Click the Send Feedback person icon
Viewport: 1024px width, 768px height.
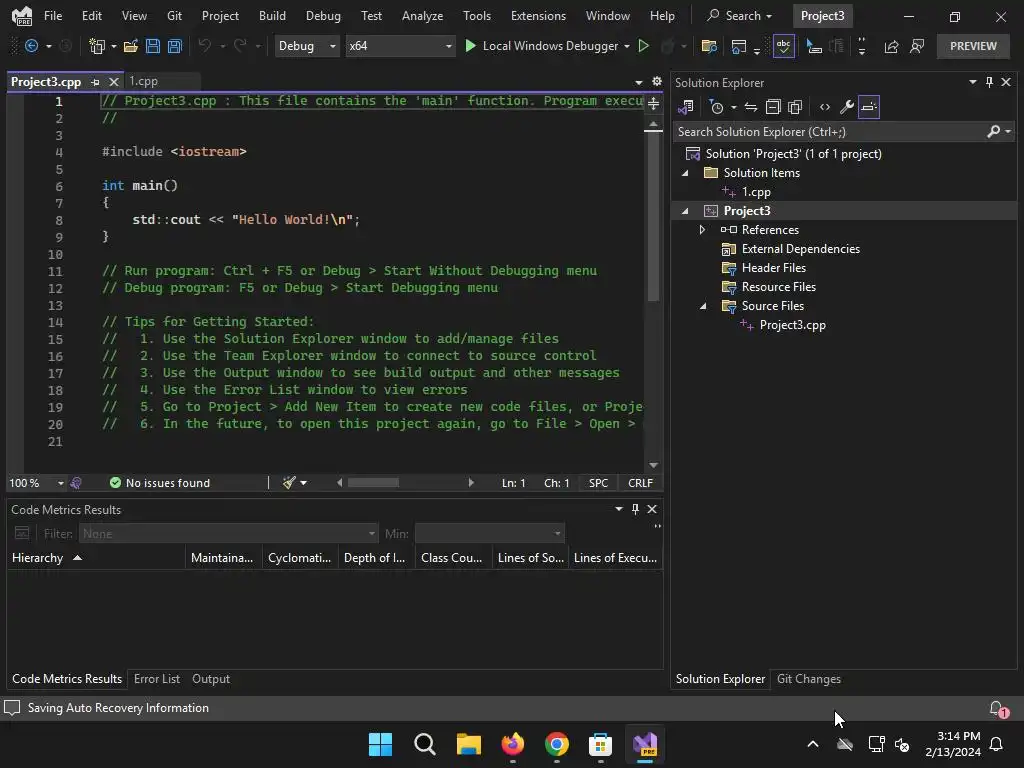(x=917, y=46)
